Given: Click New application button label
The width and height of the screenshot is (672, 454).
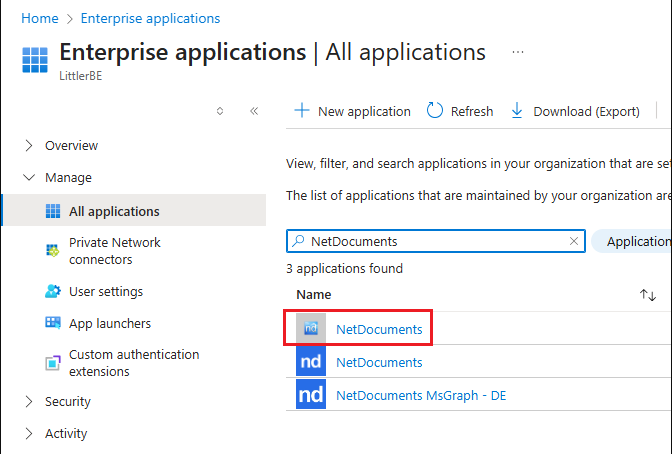Looking at the screenshot, I should [364, 111].
